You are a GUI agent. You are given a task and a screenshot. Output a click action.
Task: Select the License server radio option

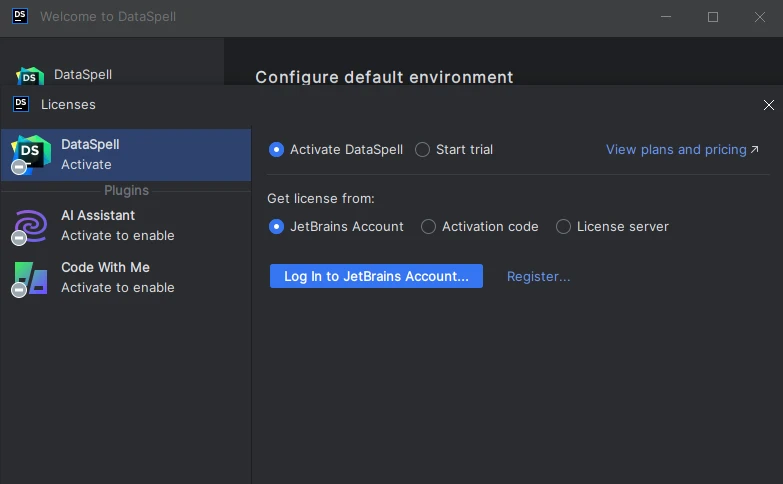point(564,227)
